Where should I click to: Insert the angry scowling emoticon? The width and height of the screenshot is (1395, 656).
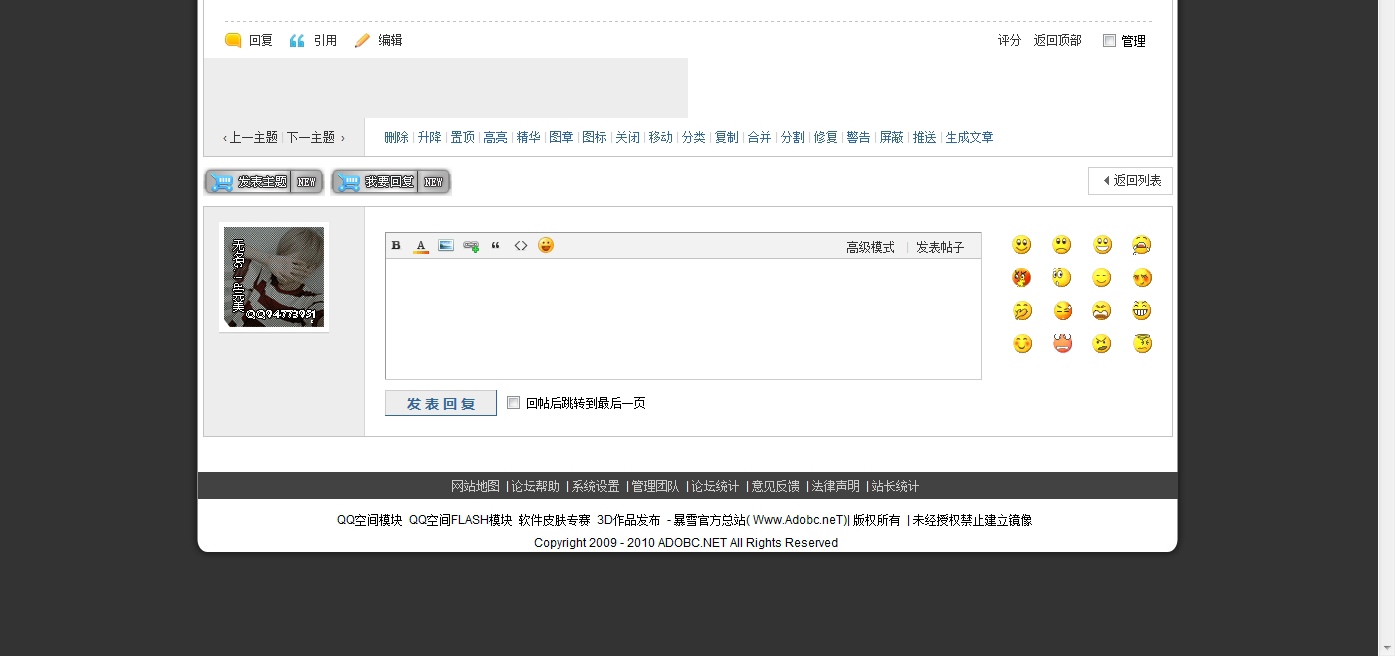(1102, 344)
